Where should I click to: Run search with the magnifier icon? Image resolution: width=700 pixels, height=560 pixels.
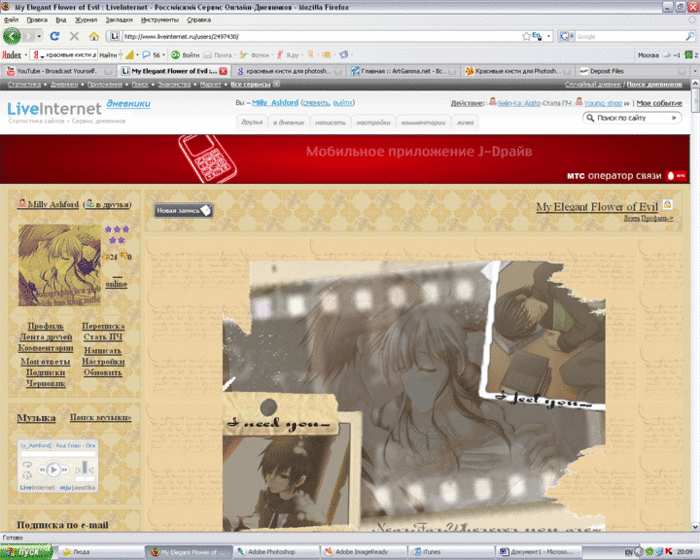click(690, 36)
